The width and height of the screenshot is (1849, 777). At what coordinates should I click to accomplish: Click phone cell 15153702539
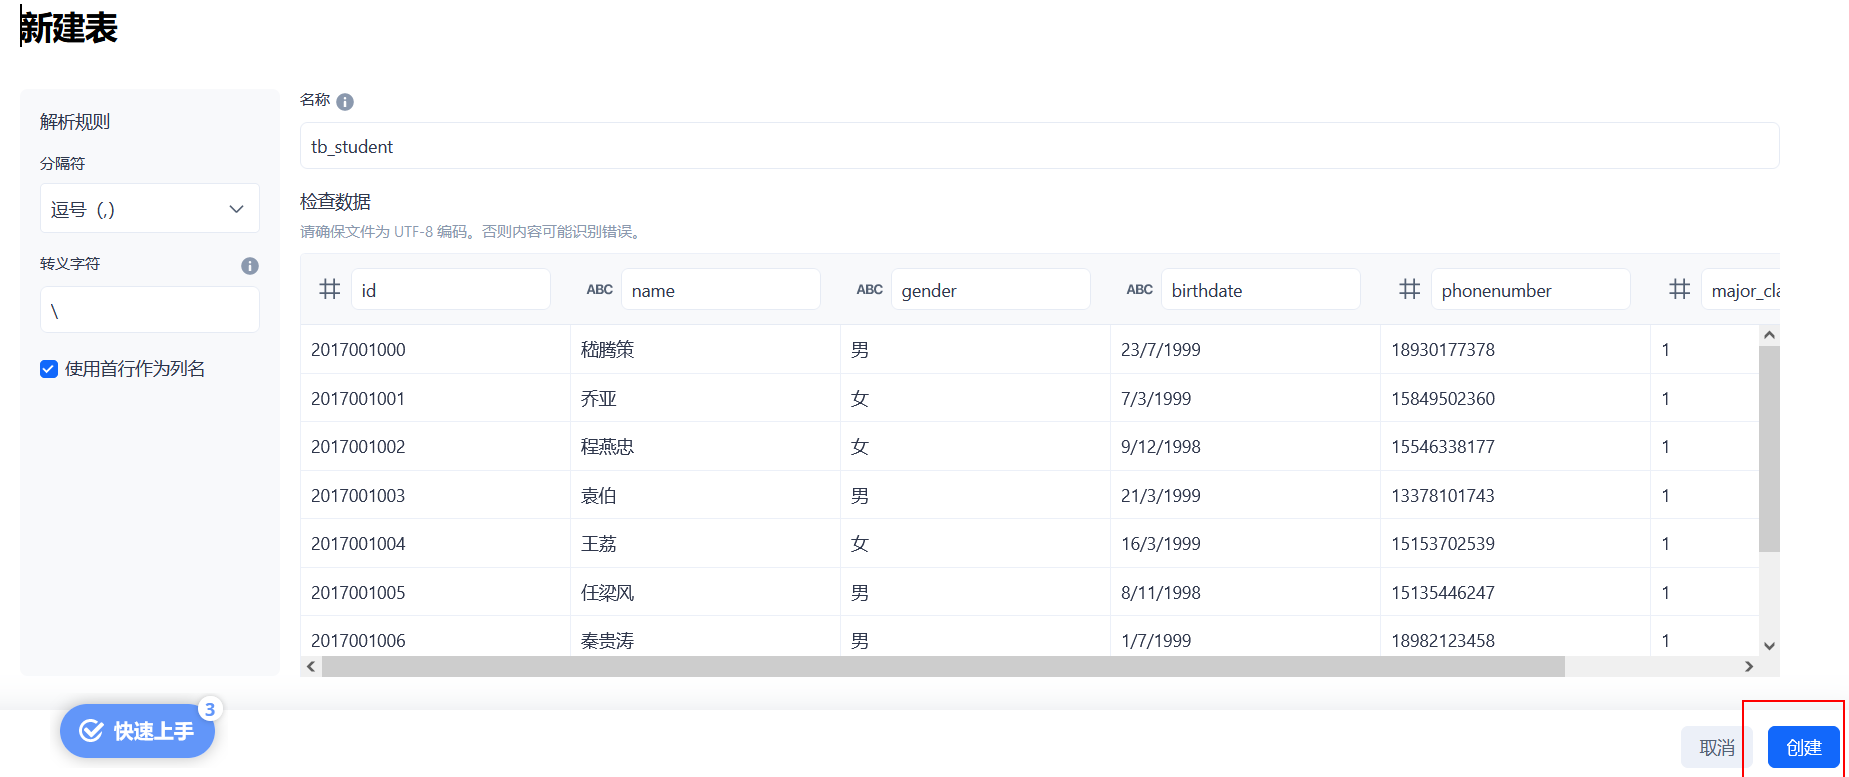coord(1515,544)
